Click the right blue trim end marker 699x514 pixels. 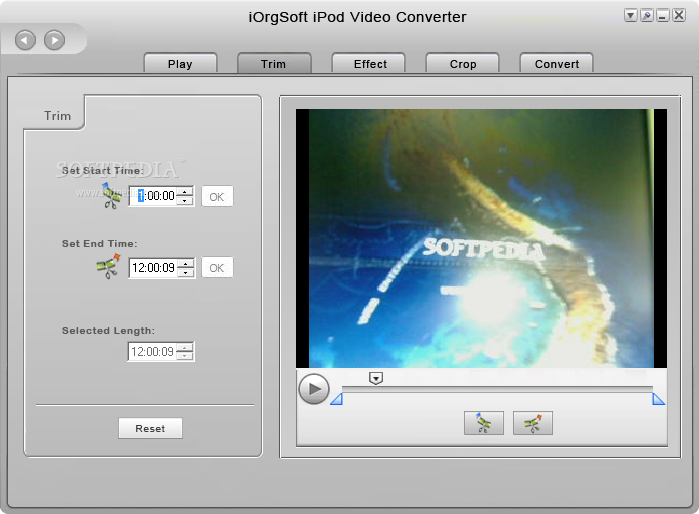pyautogui.click(x=658, y=399)
